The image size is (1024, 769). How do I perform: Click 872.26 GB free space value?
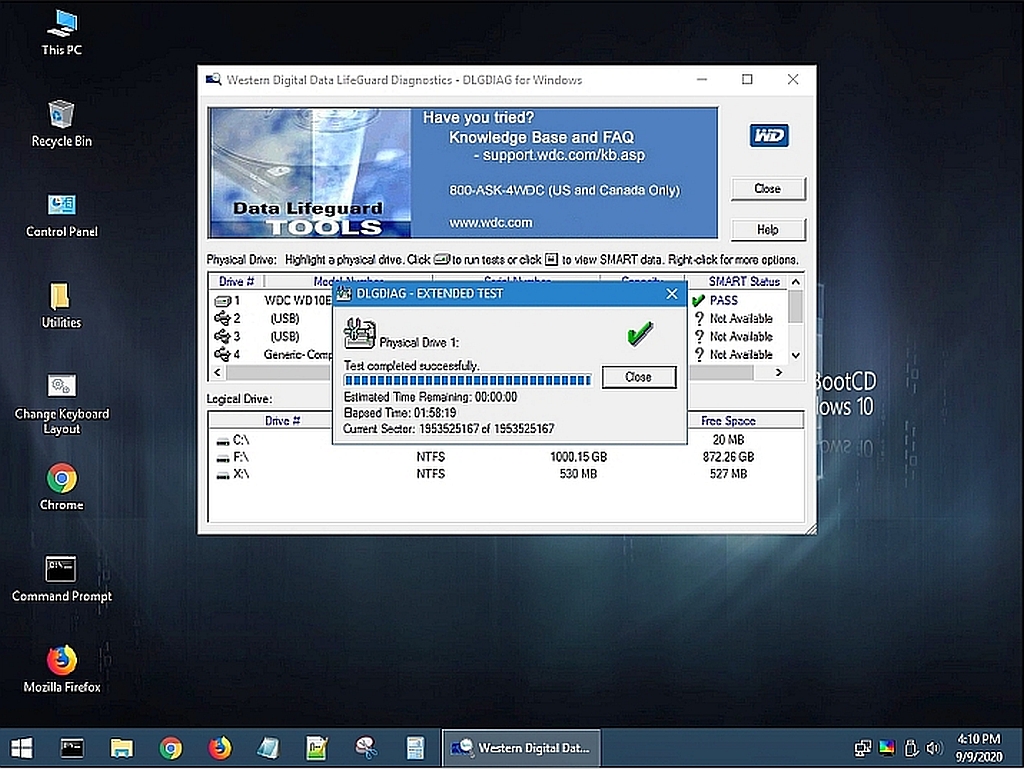(x=728, y=457)
